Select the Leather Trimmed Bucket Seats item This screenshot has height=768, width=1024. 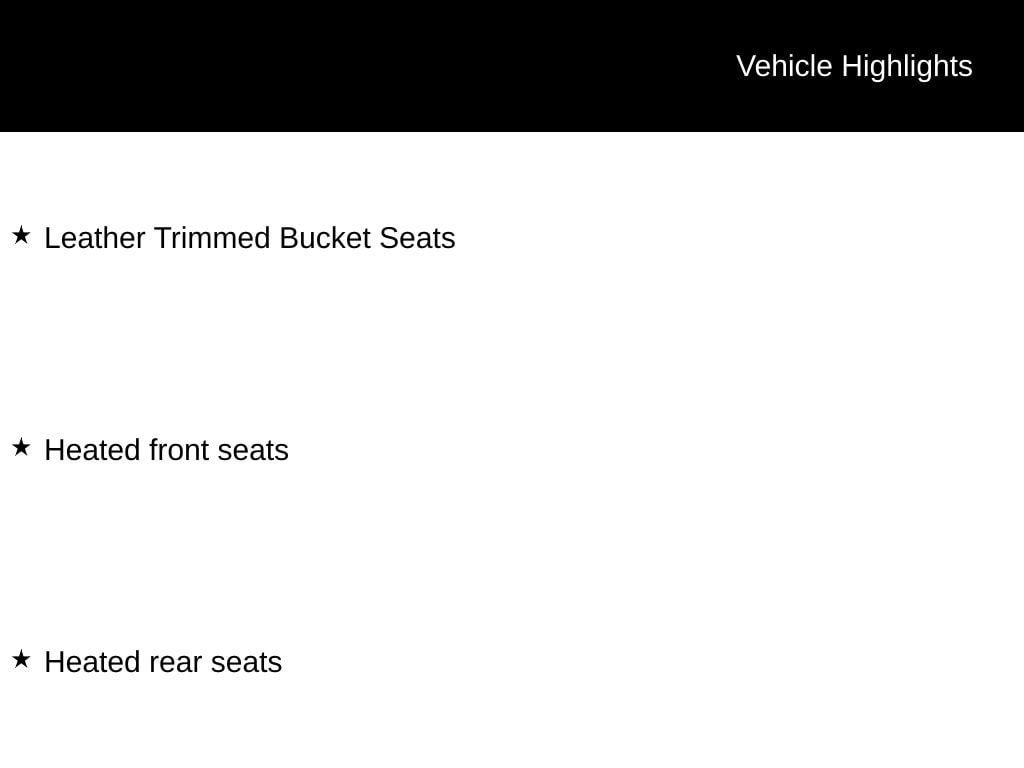click(x=250, y=238)
